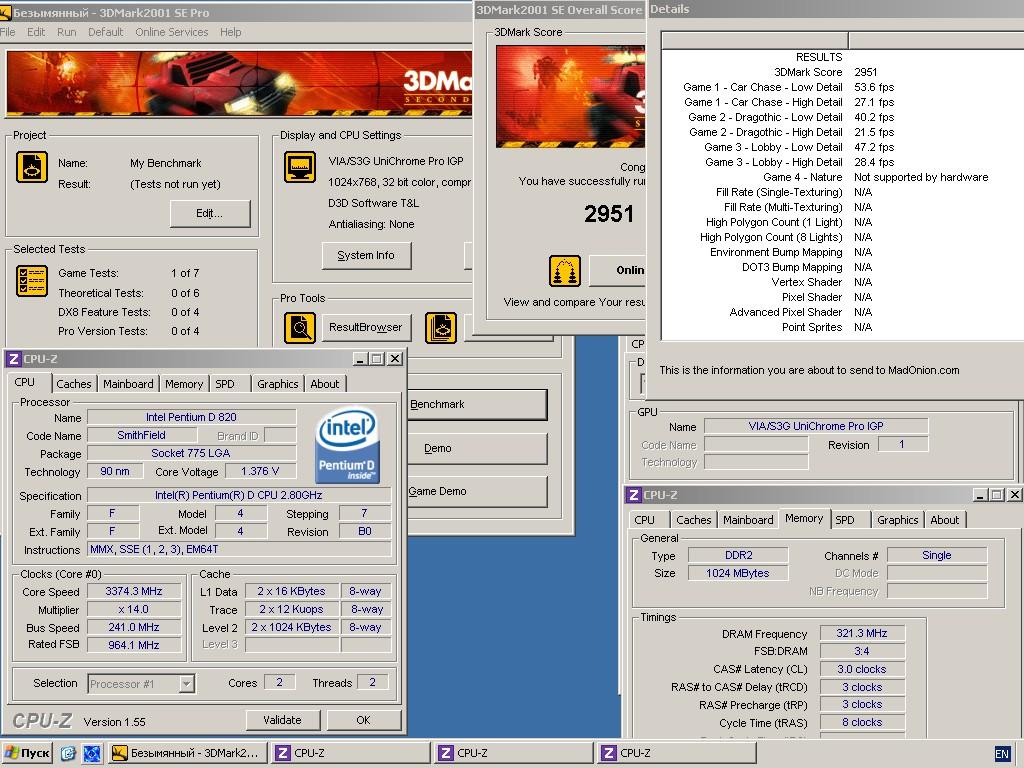Click the Online ResultBrowser tree icon in score window
The width and height of the screenshot is (1024, 768).
(x=565, y=271)
